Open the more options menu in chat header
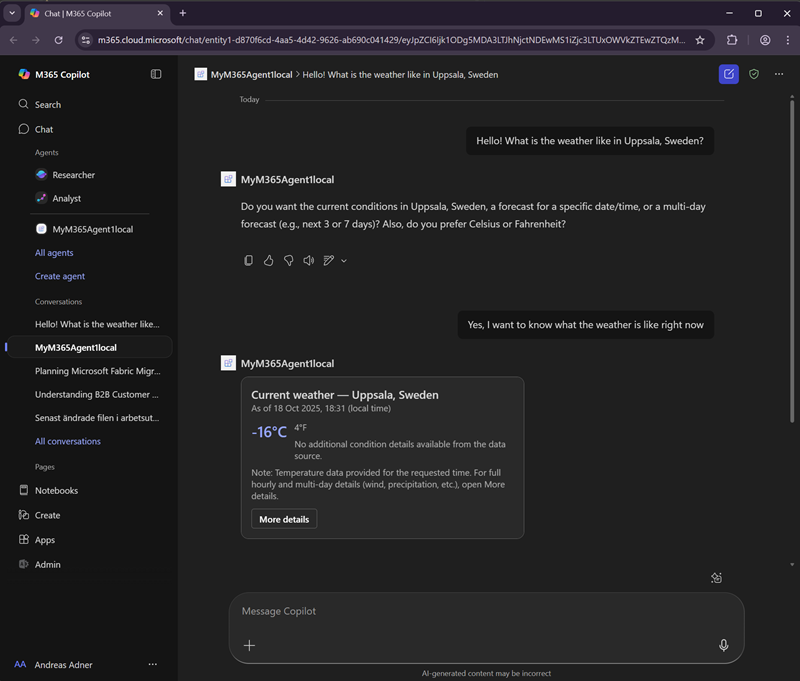The height and width of the screenshot is (681, 800). 779,74
